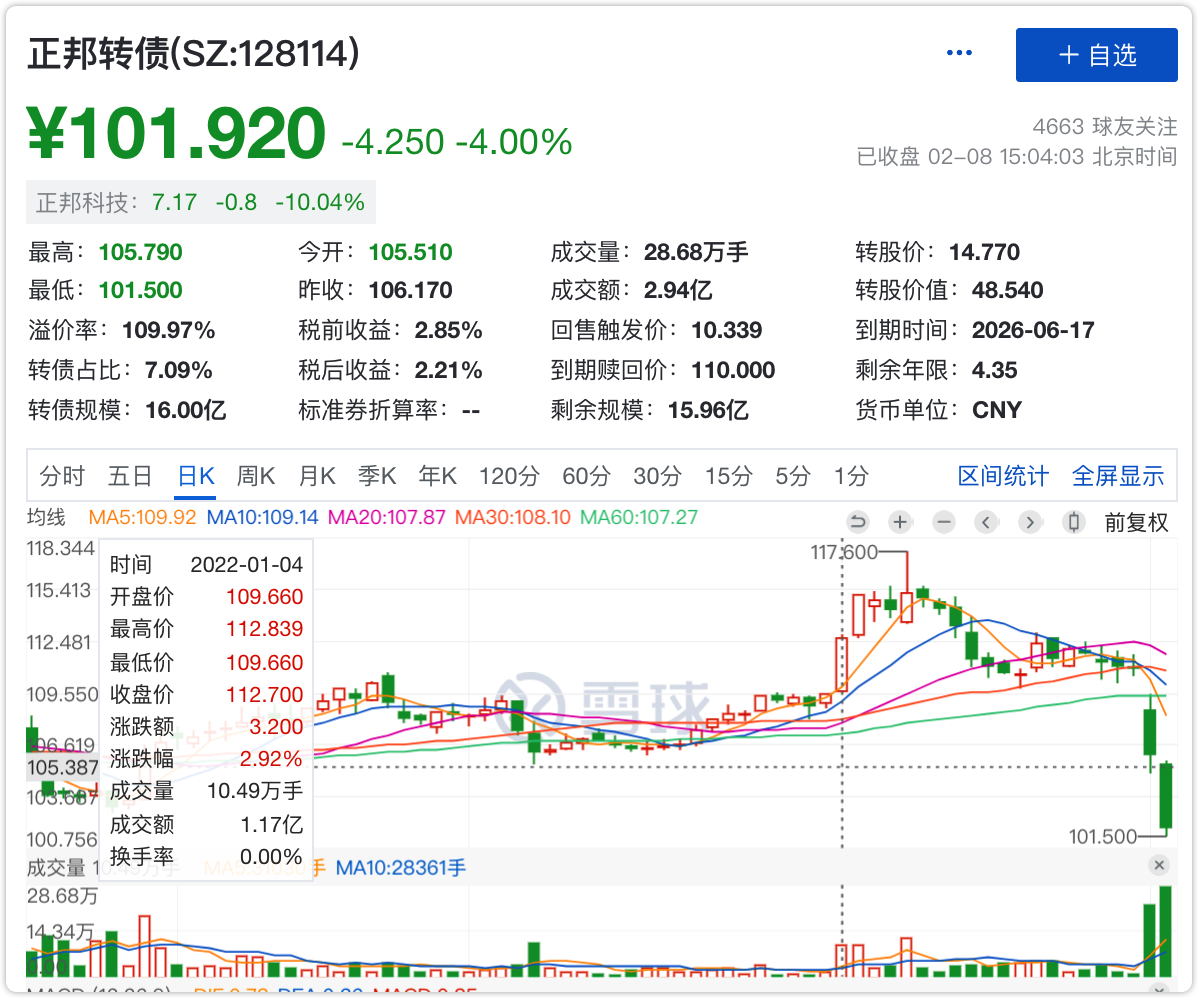The width and height of the screenshot is (1198, 998).
Task: Select the 月K monthly chart view
Action: [x=316, y=477]
